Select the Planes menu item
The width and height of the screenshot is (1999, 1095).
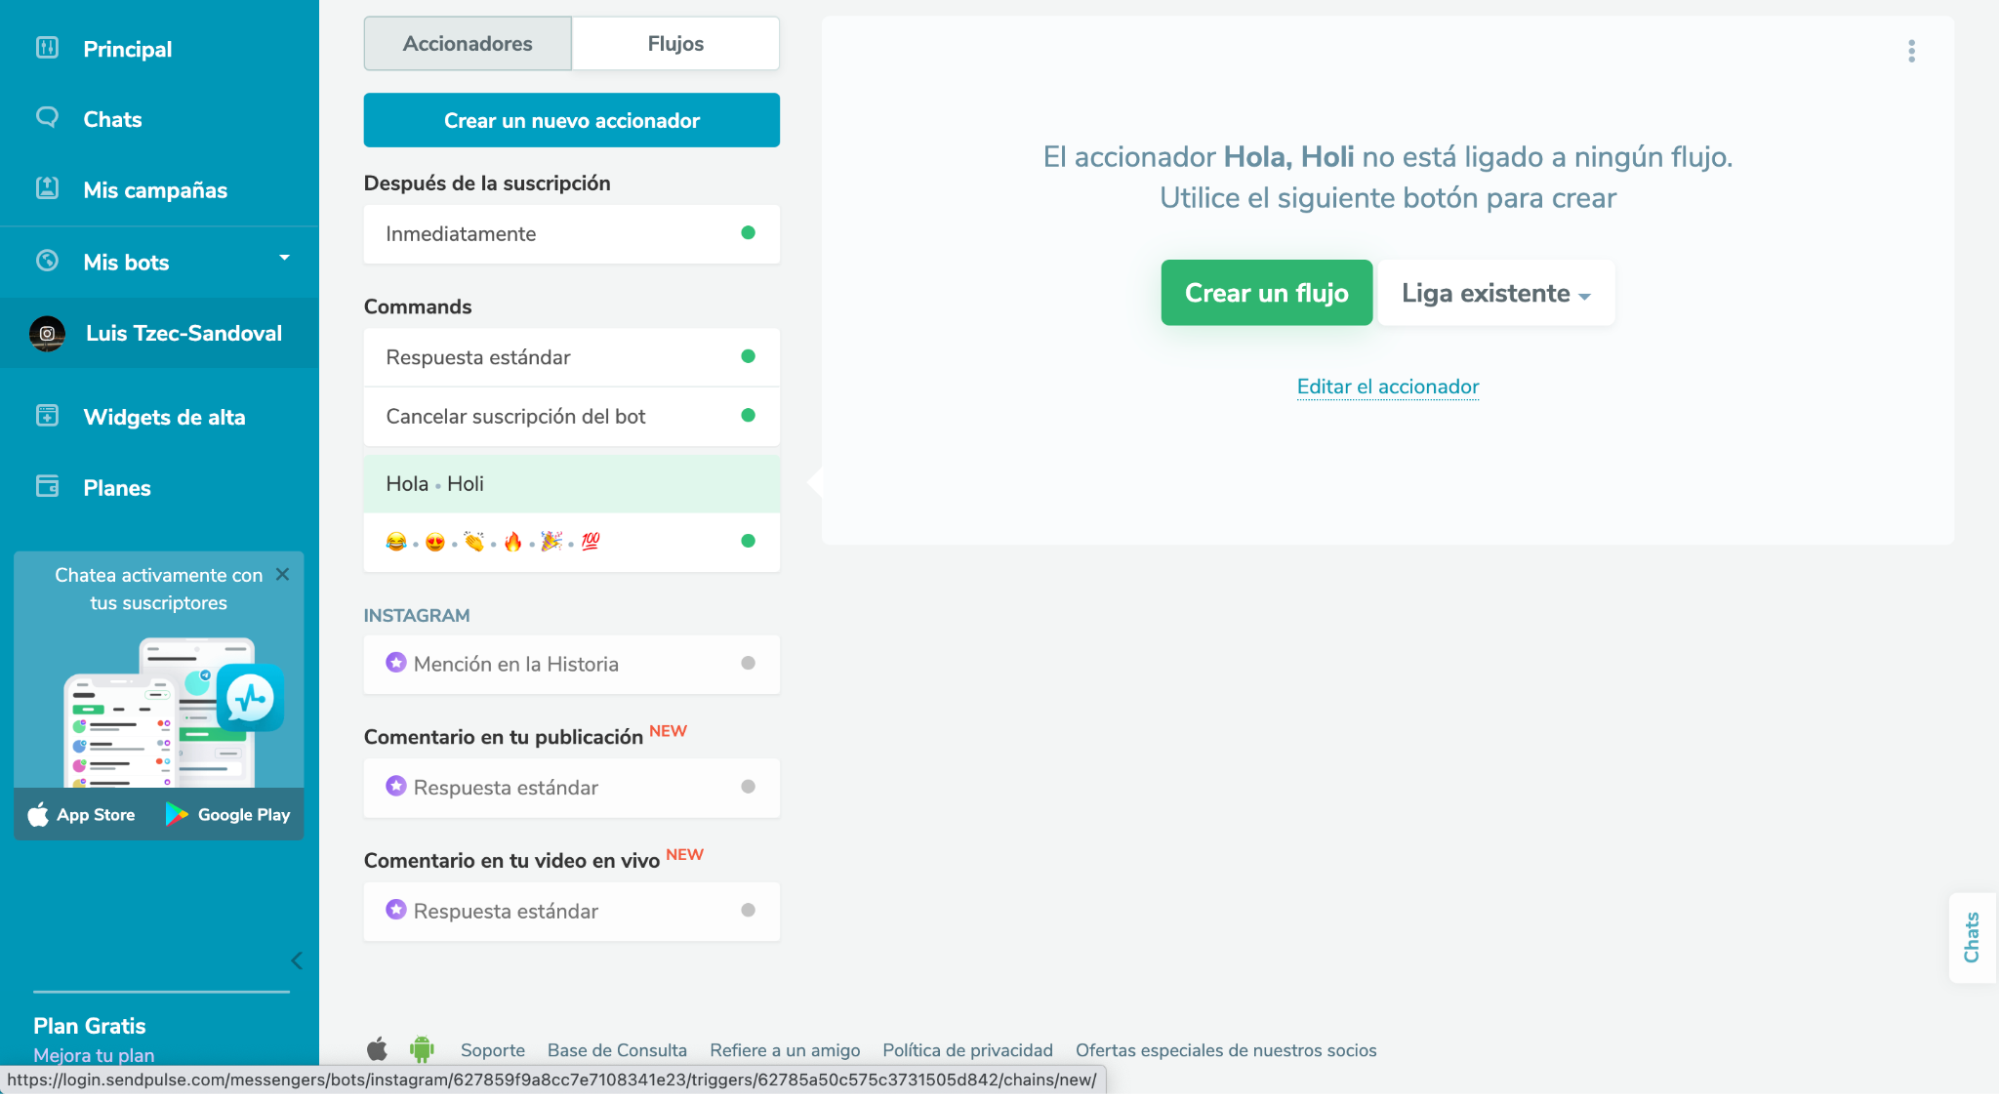pyautogui.click(x=117, y=488)
